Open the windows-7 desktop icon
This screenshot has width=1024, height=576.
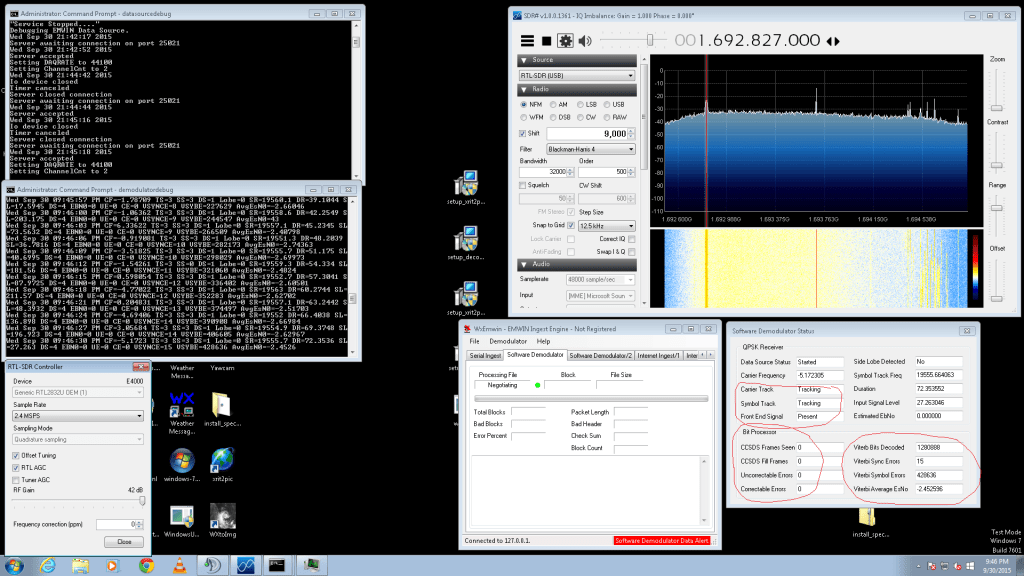[x=182, y=465]
